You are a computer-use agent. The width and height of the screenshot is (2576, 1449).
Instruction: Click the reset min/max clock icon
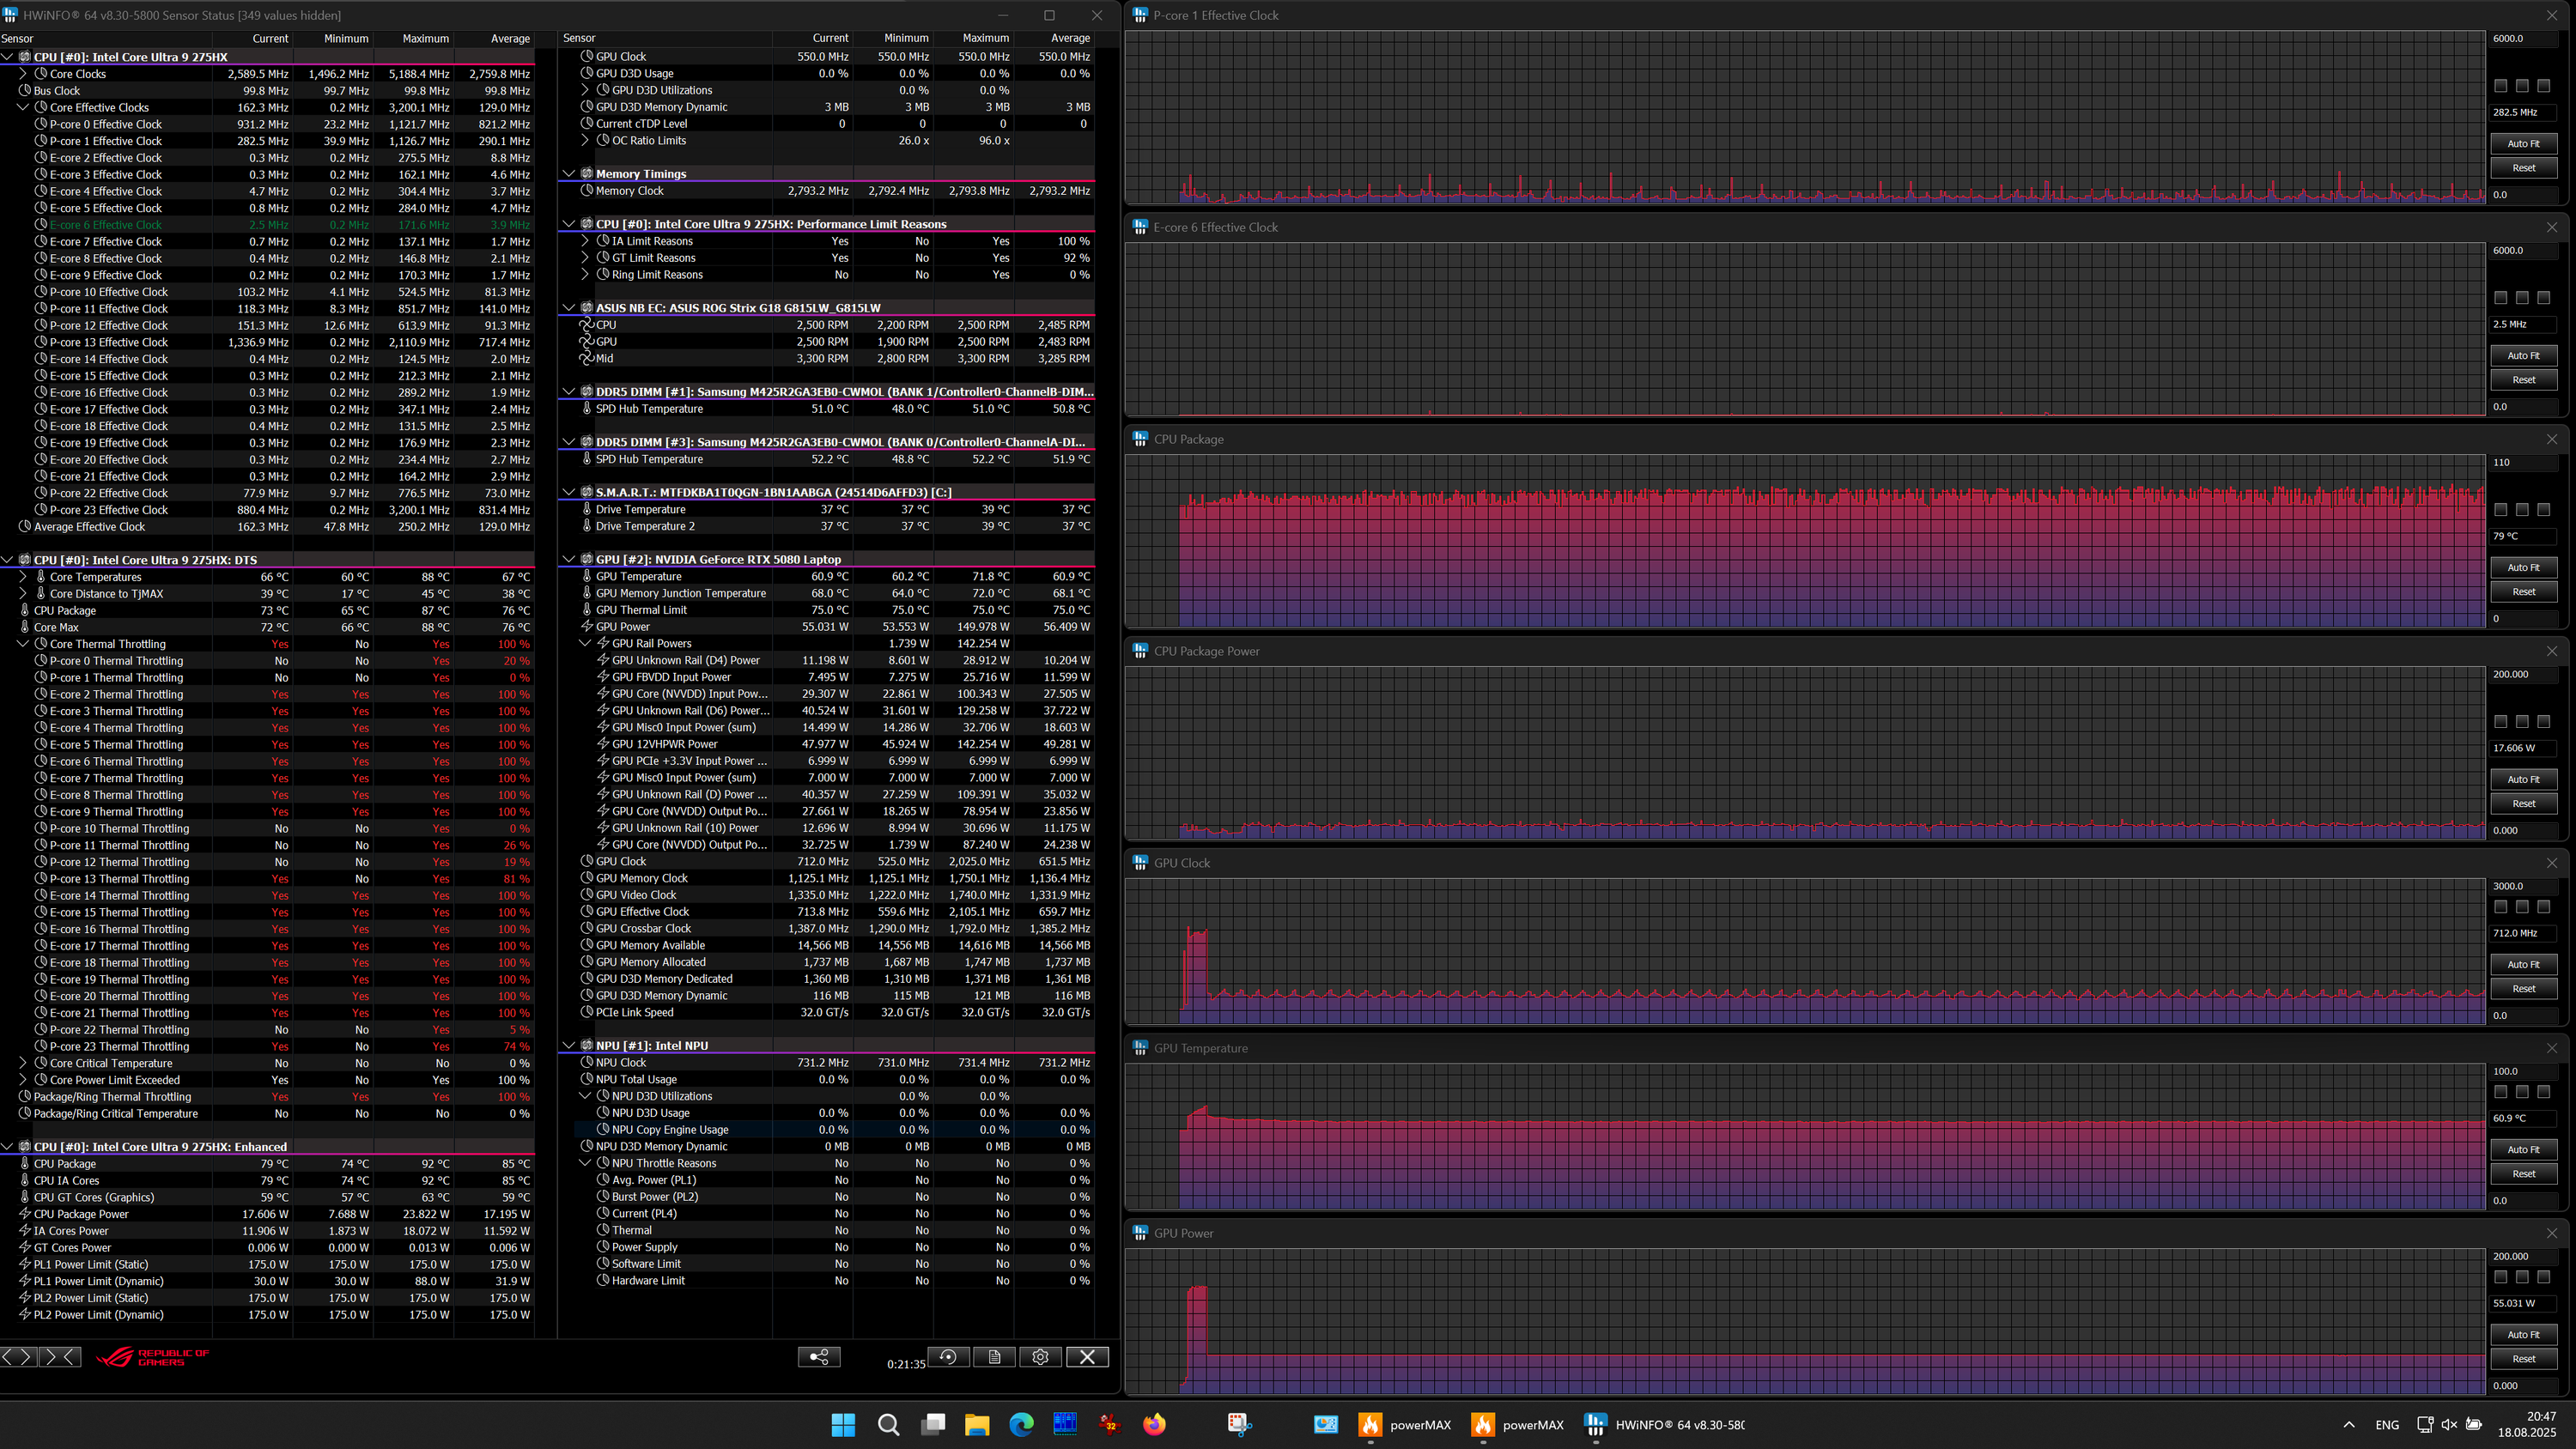pos(948,1357)
